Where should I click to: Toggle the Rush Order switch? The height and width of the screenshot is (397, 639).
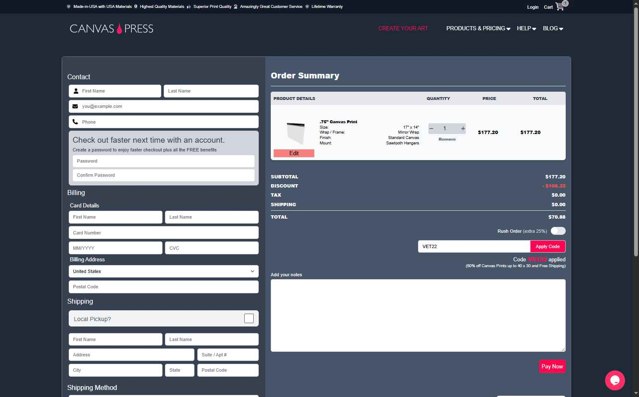click(558, 231)
